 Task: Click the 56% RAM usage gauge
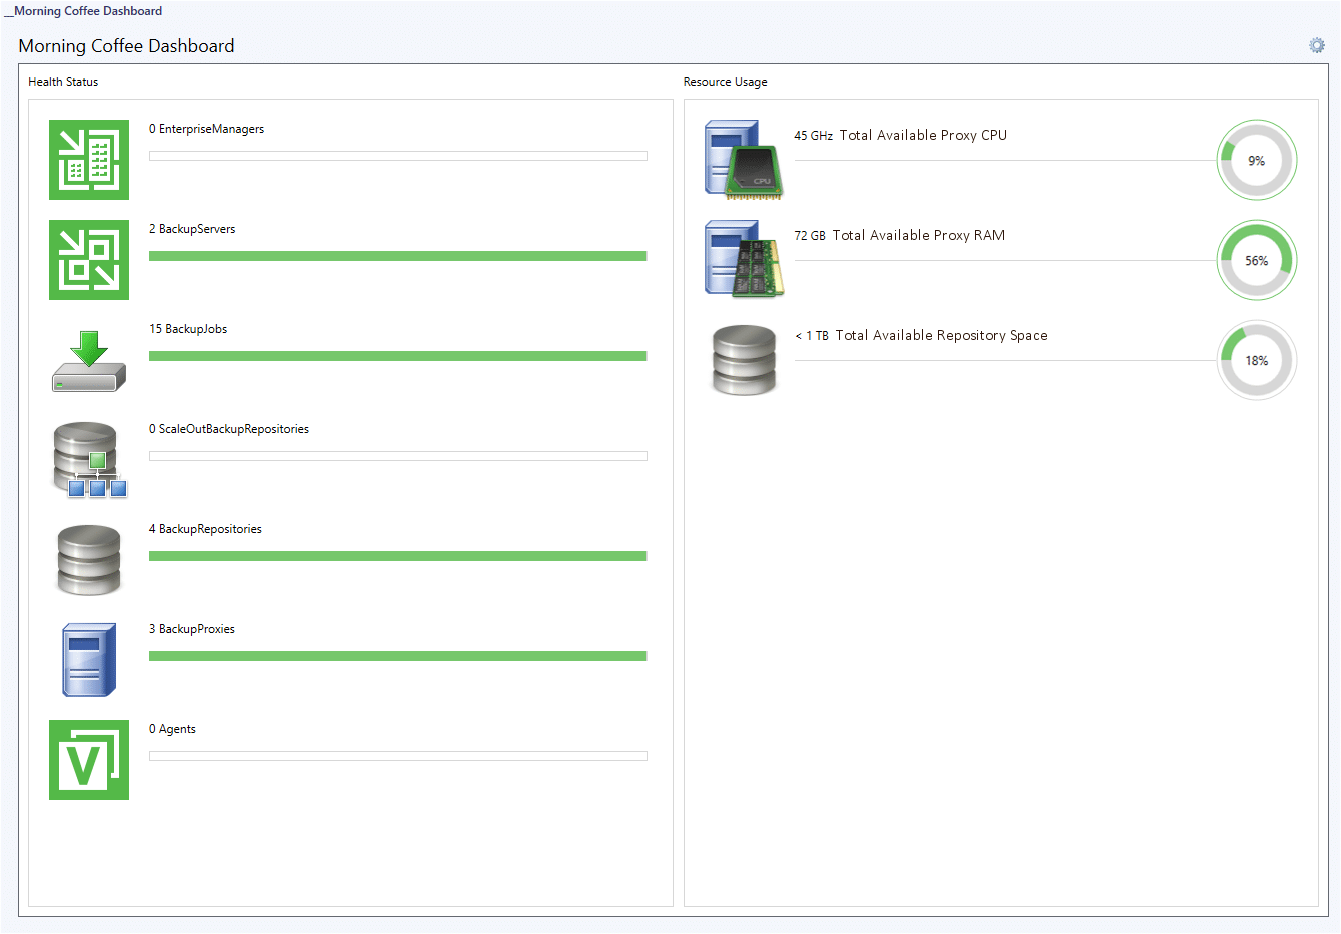[x=1257, y=260]
